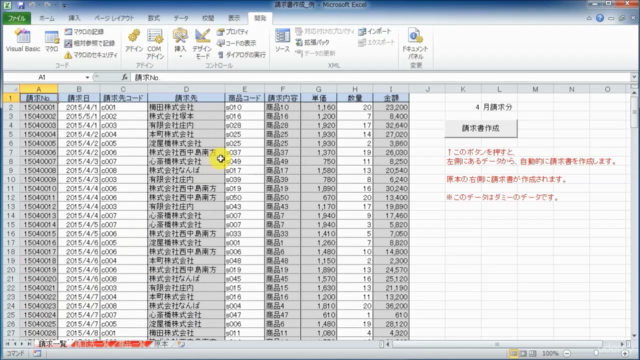Start Record Macro (マクロの記録)

point(84,31)
